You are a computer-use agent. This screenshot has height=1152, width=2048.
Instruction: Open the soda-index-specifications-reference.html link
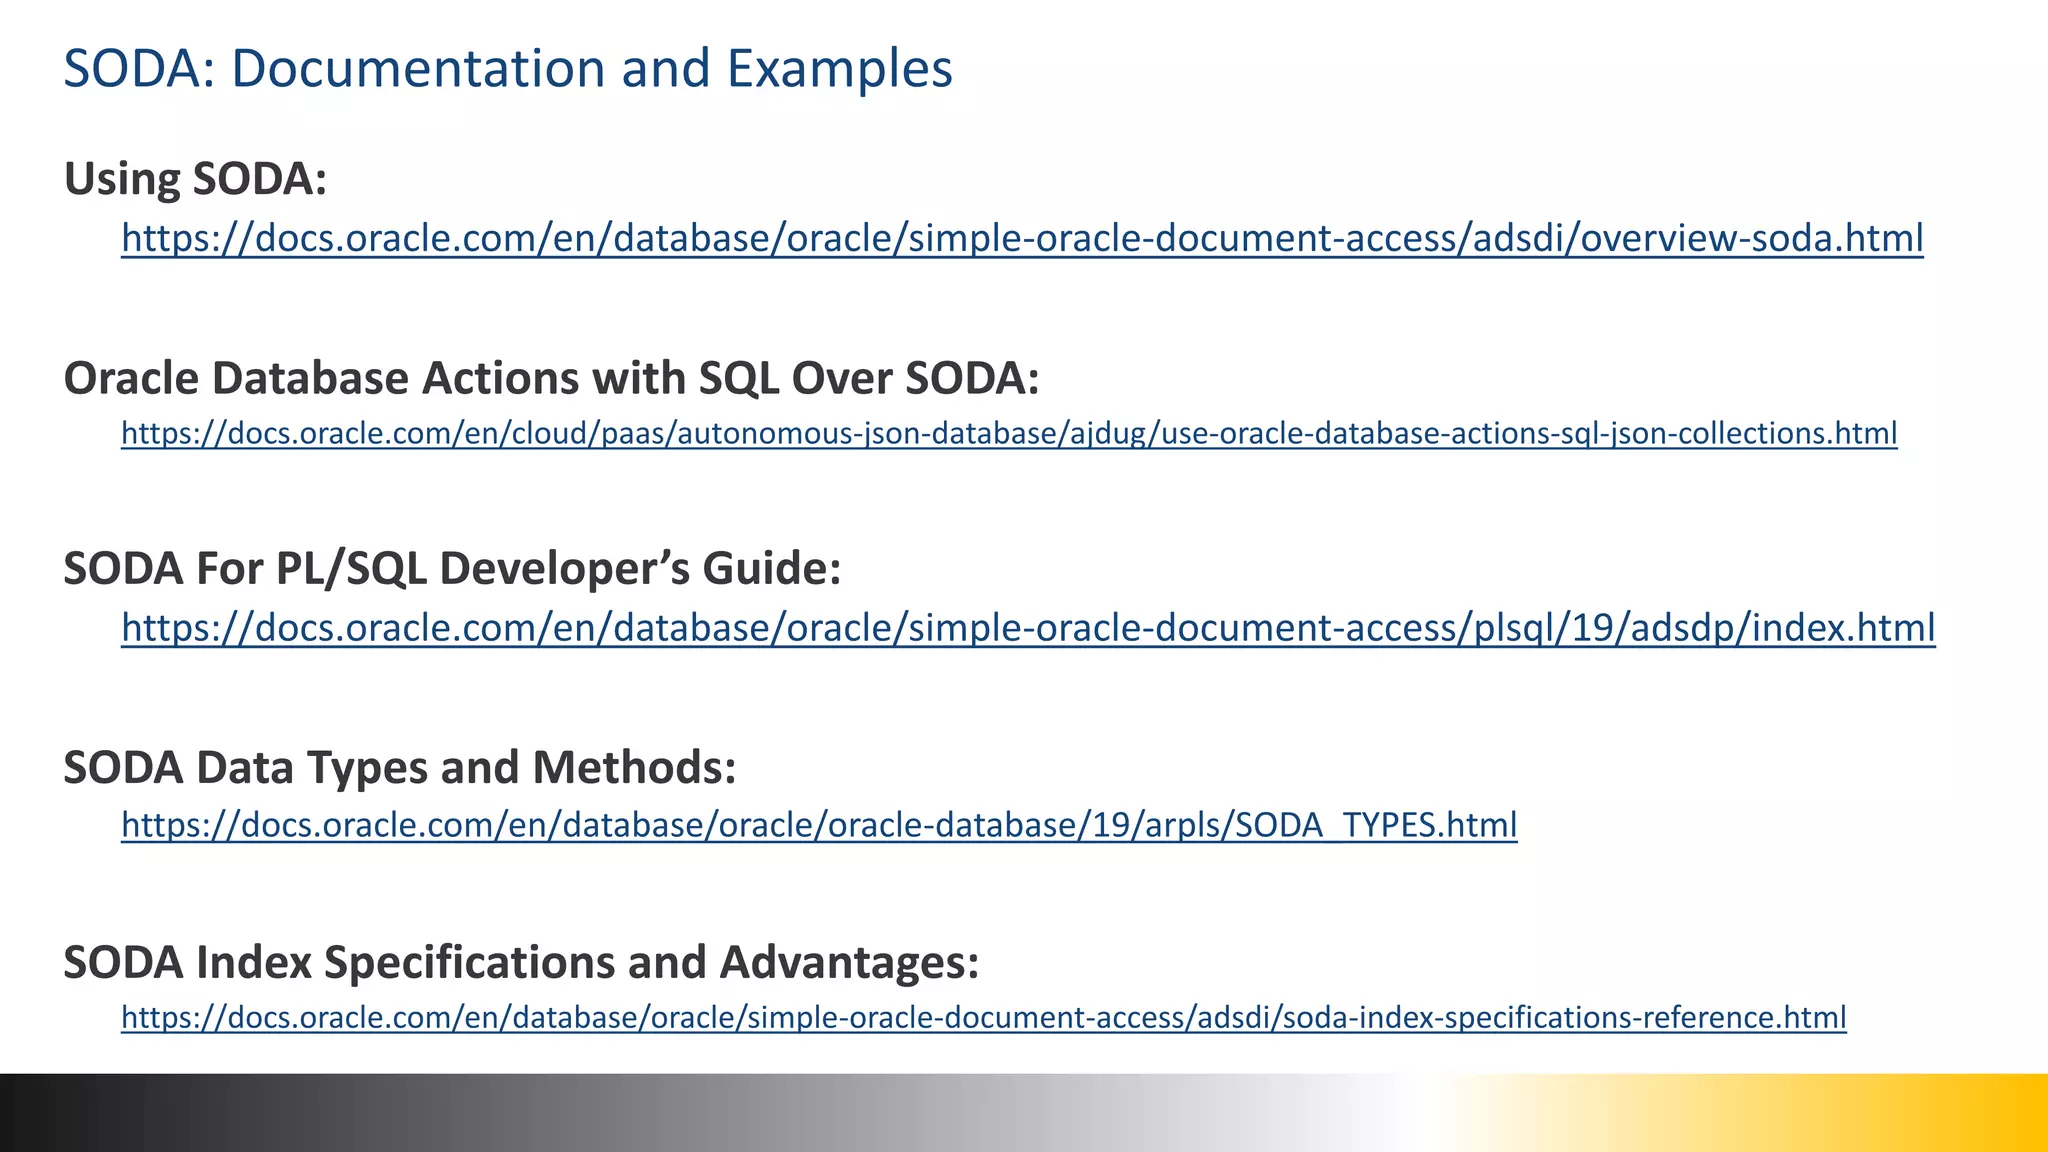pos(984,1017)
